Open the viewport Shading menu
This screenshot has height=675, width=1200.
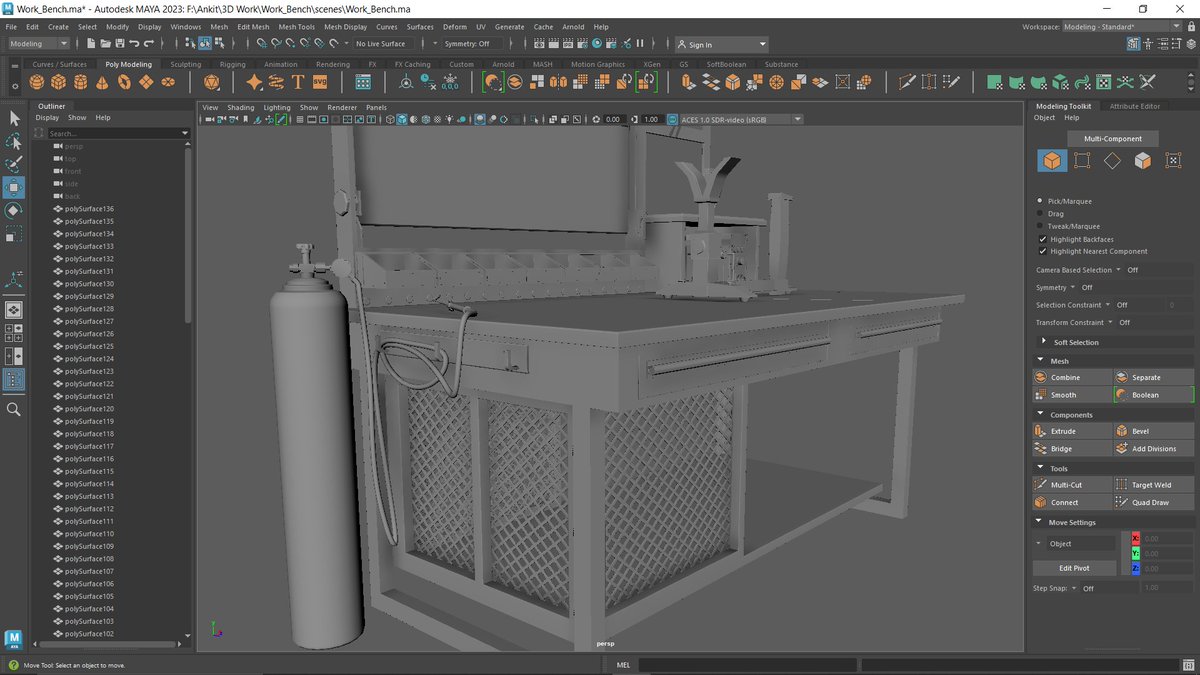coord(240,107)
